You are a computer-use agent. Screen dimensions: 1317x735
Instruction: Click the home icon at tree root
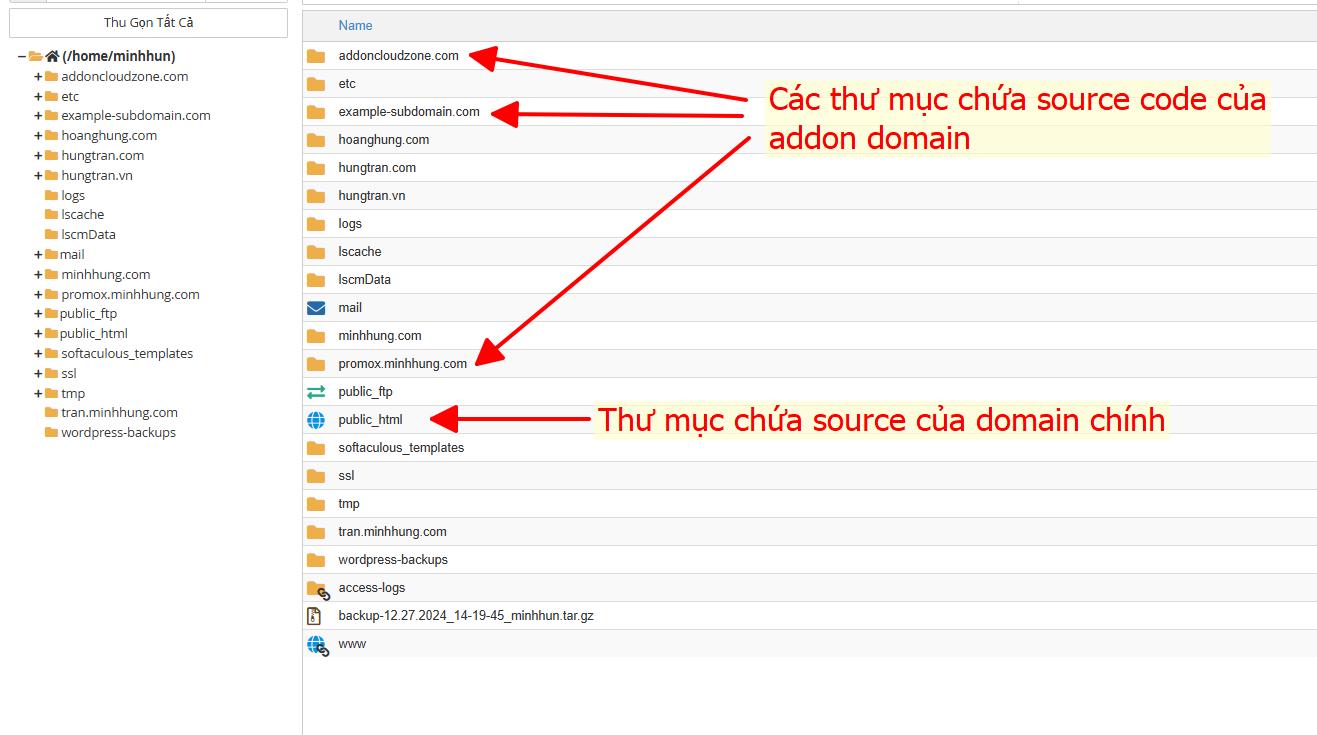[x=52, y=57]
